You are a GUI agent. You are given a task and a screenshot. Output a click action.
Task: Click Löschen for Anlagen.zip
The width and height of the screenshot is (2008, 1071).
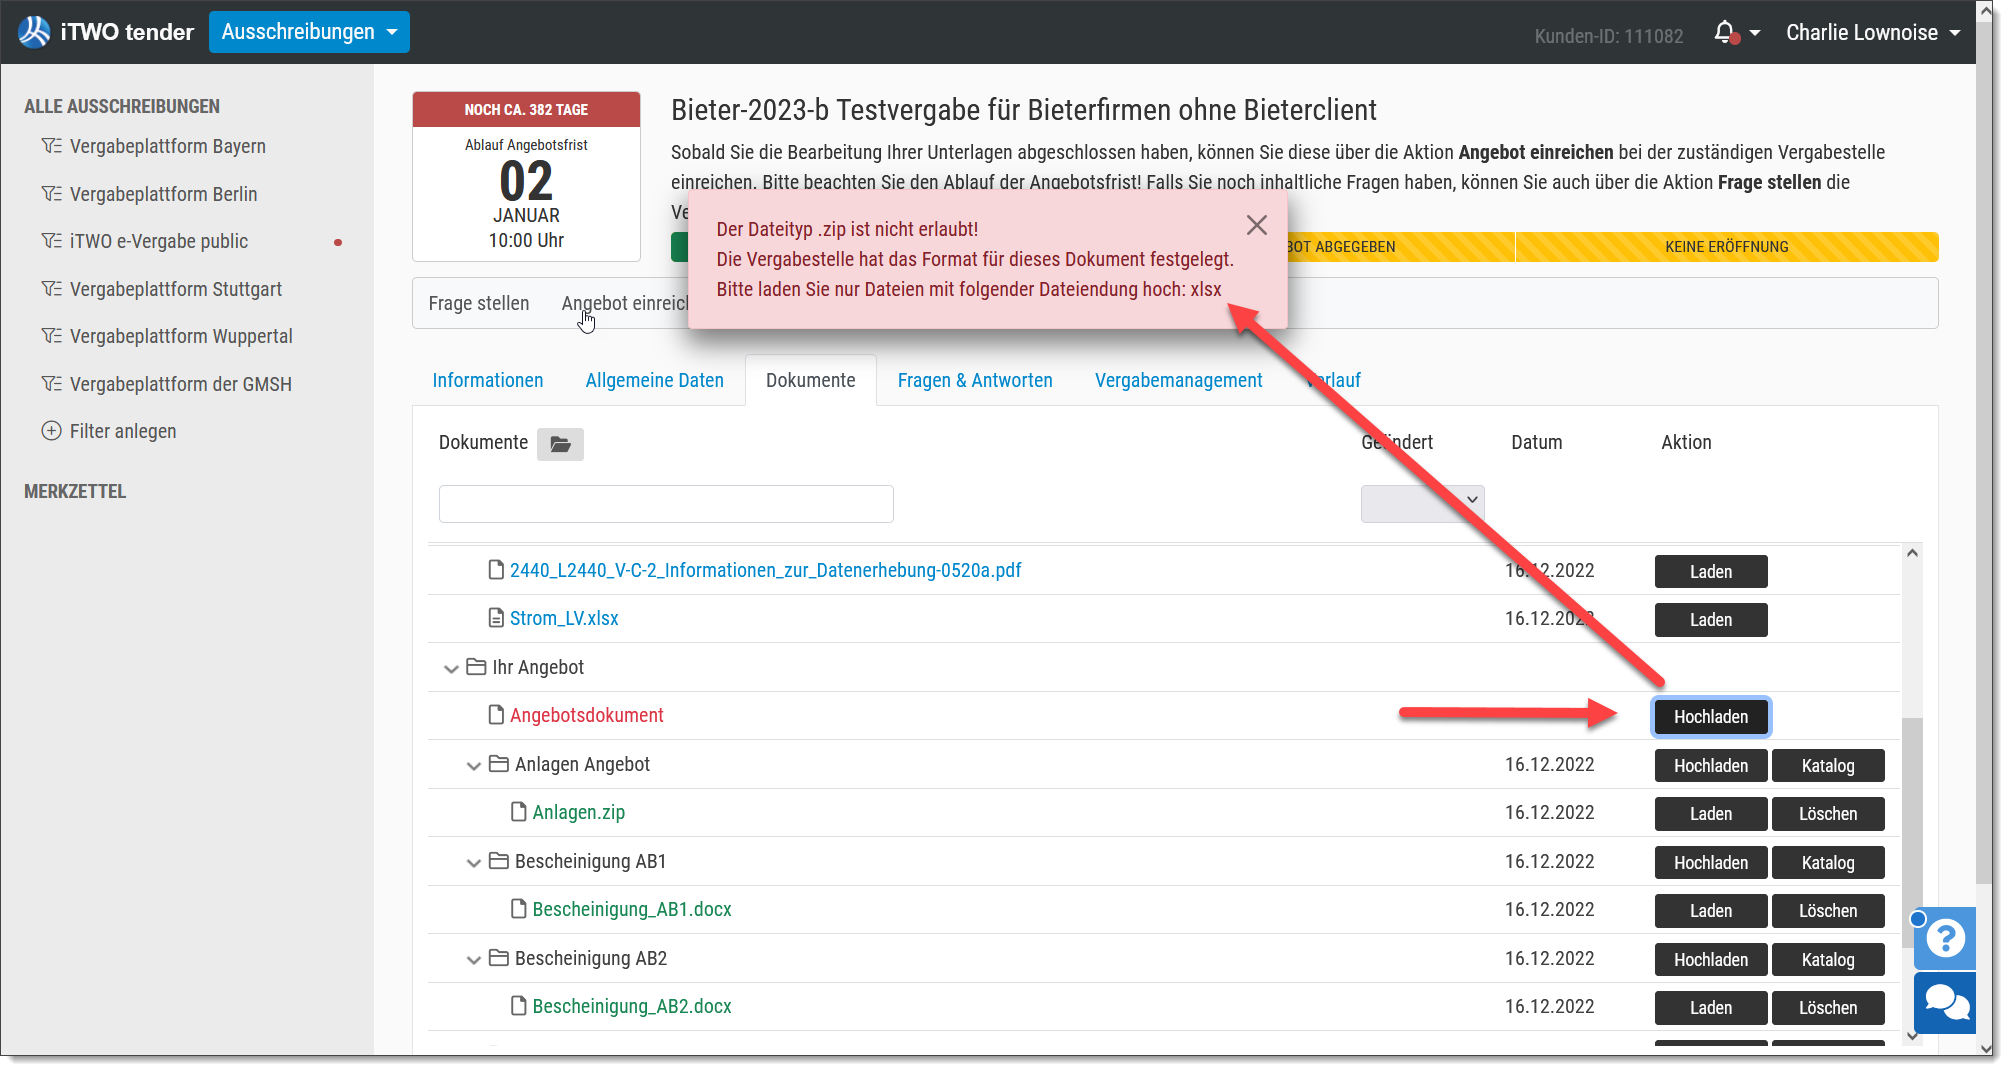coord(1828,814)
